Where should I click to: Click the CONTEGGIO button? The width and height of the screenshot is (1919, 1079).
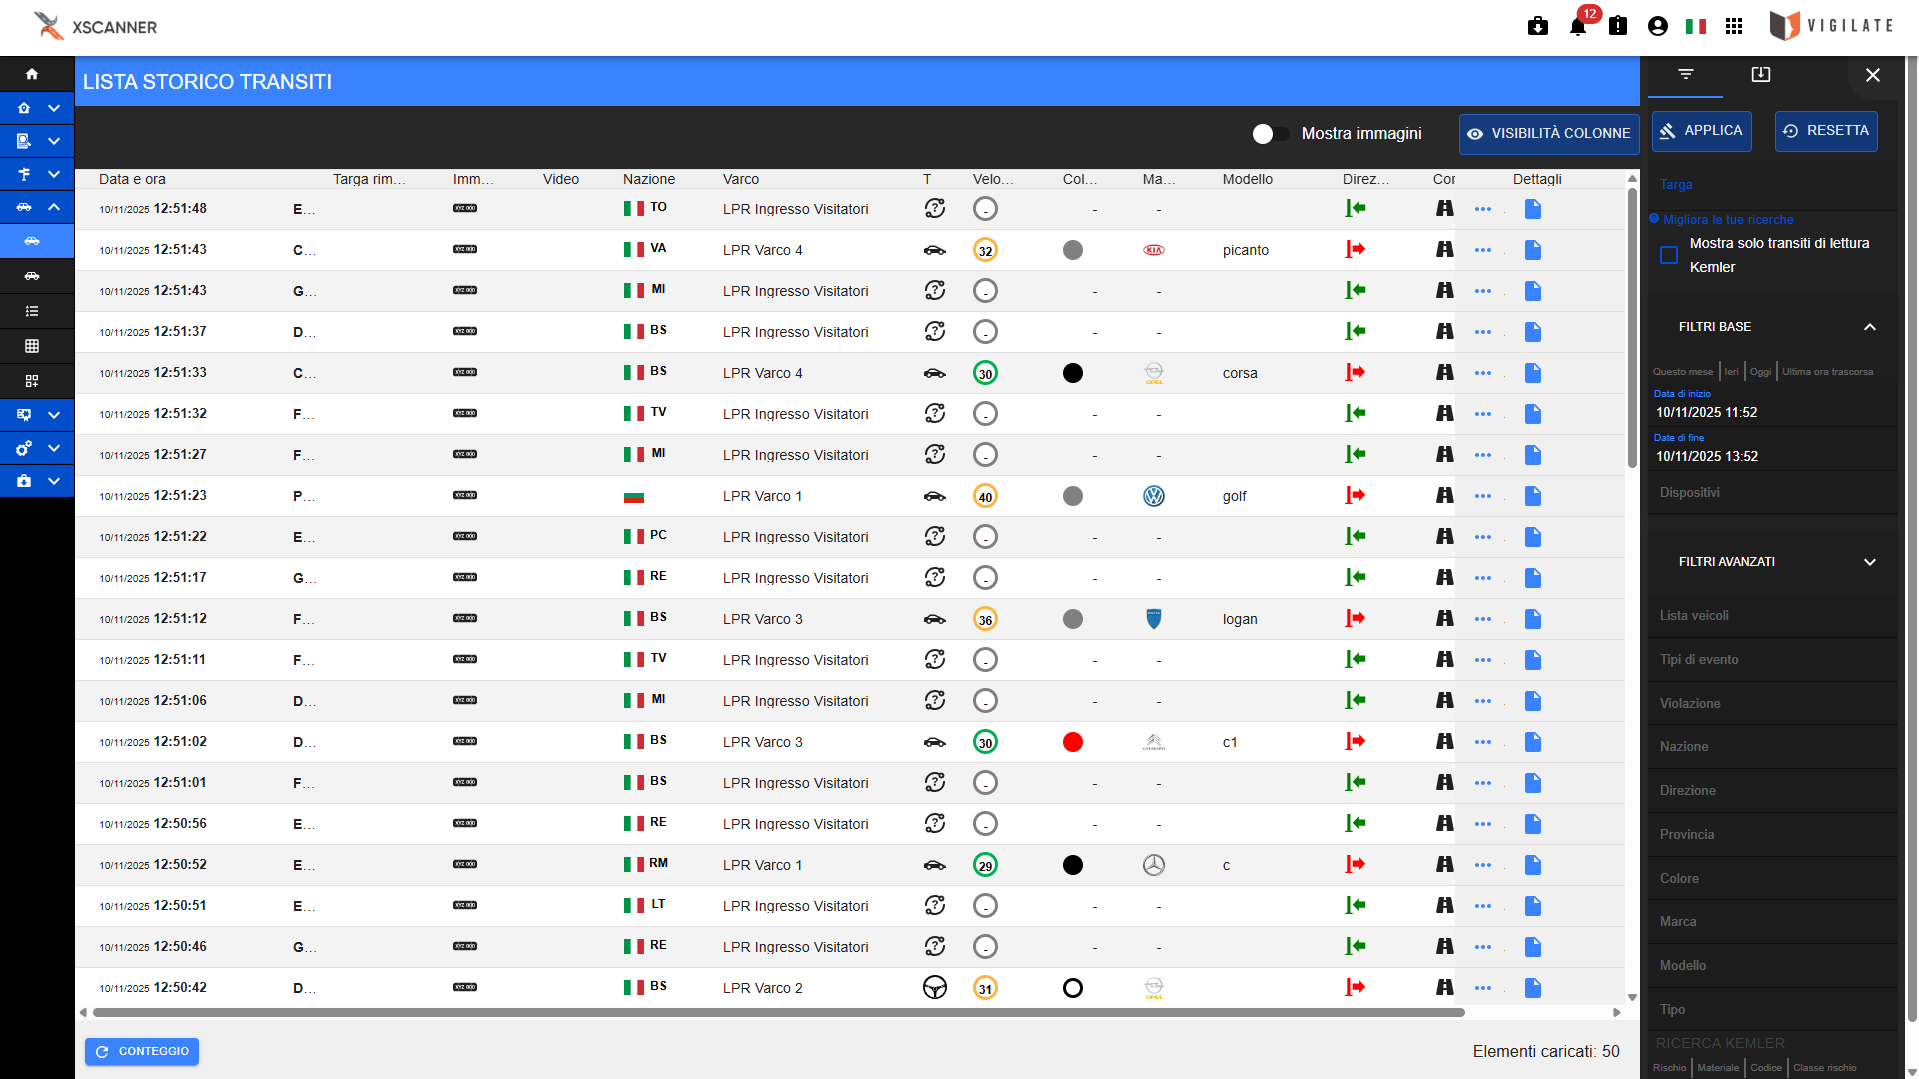pyautogui.click(x=142, y=1052)
